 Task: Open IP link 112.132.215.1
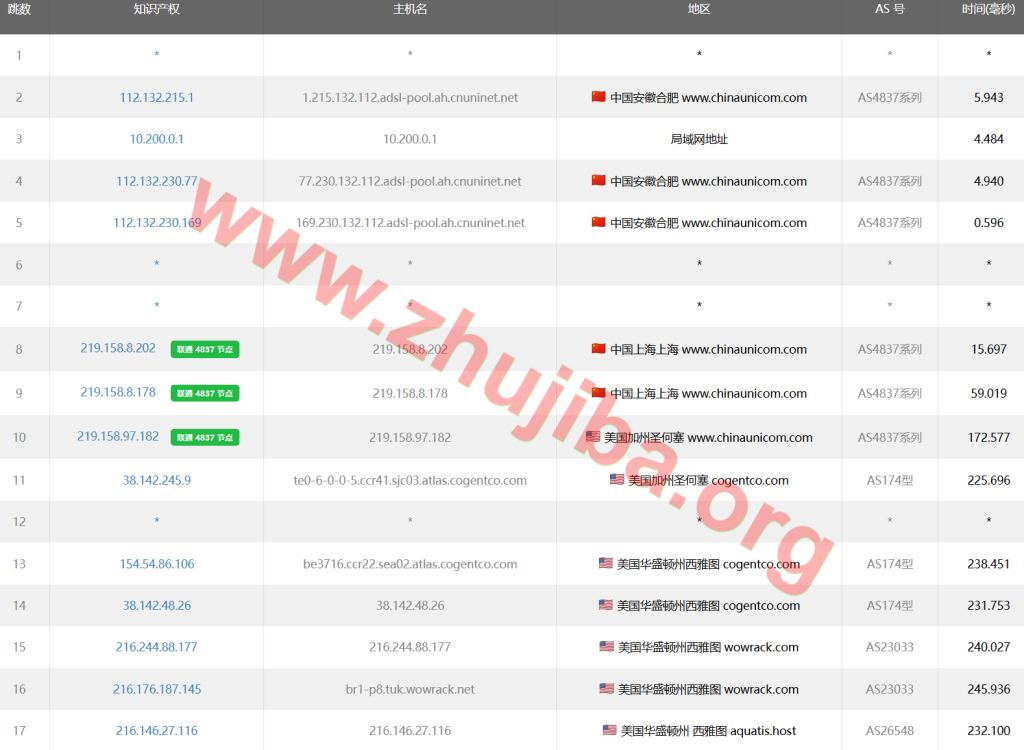coord(157,98)
